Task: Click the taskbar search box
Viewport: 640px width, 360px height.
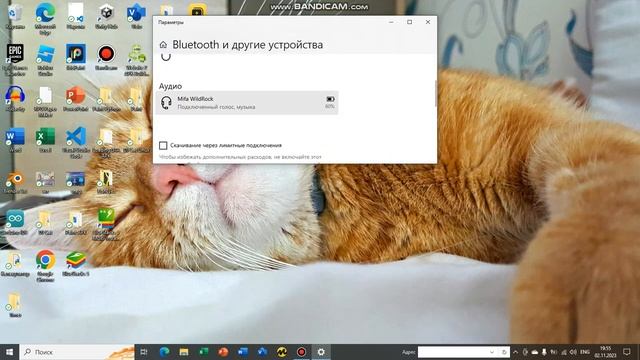Action: point(77,352)
